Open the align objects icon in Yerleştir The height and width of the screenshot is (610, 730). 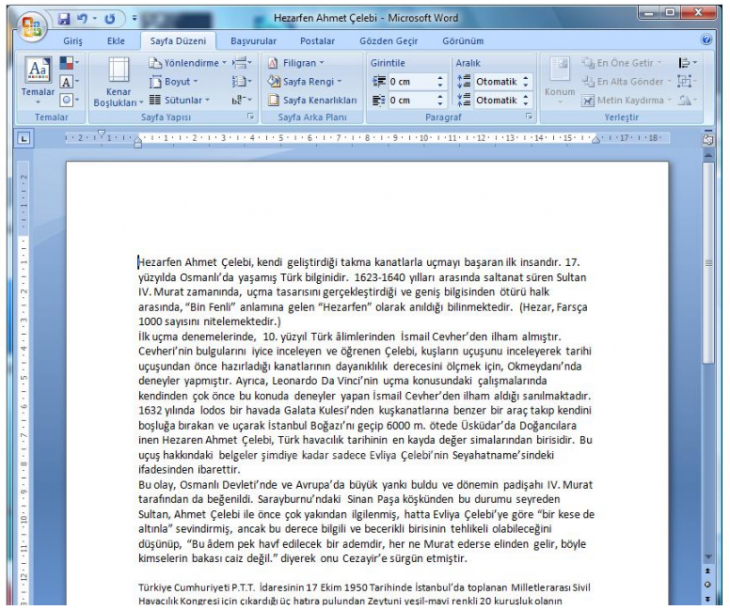688,63
